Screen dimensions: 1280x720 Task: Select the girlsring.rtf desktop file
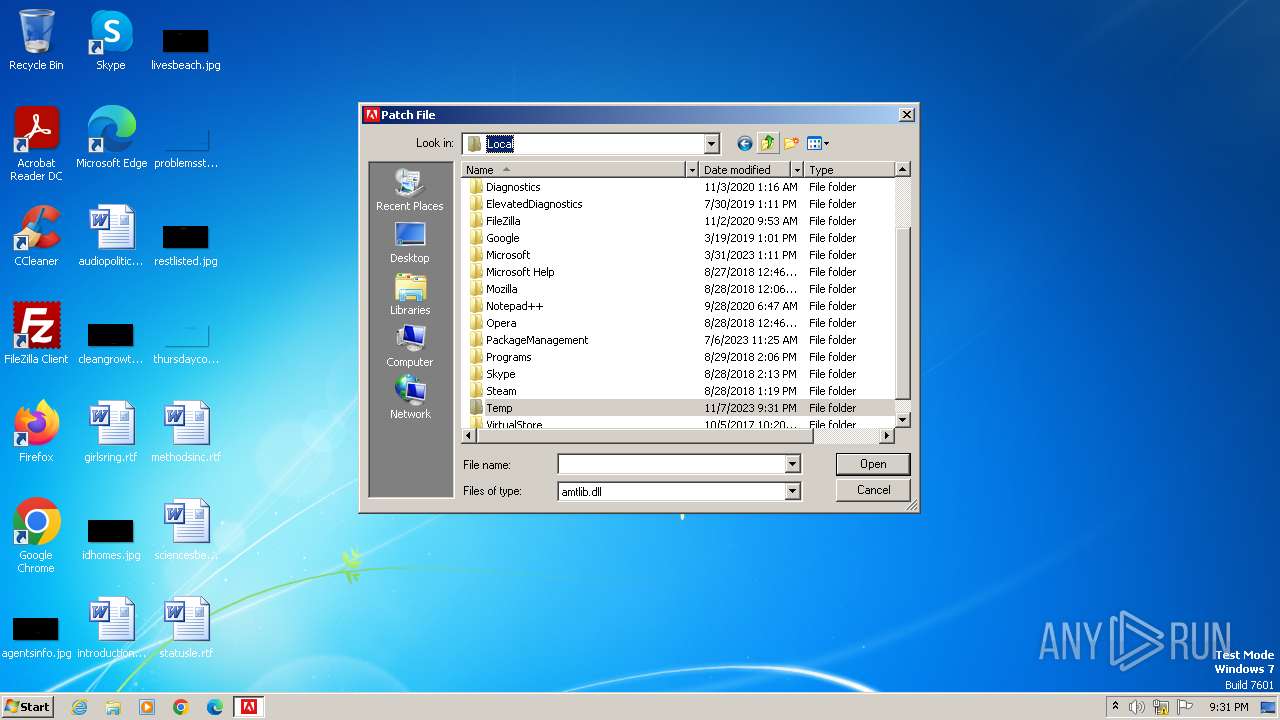(111, 433)
